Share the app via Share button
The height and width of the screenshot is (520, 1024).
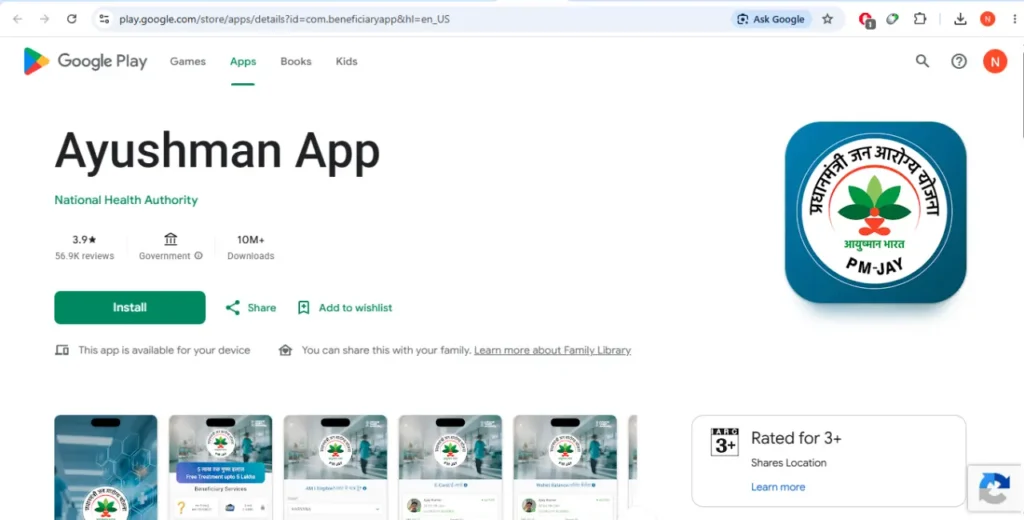(251, 308)
